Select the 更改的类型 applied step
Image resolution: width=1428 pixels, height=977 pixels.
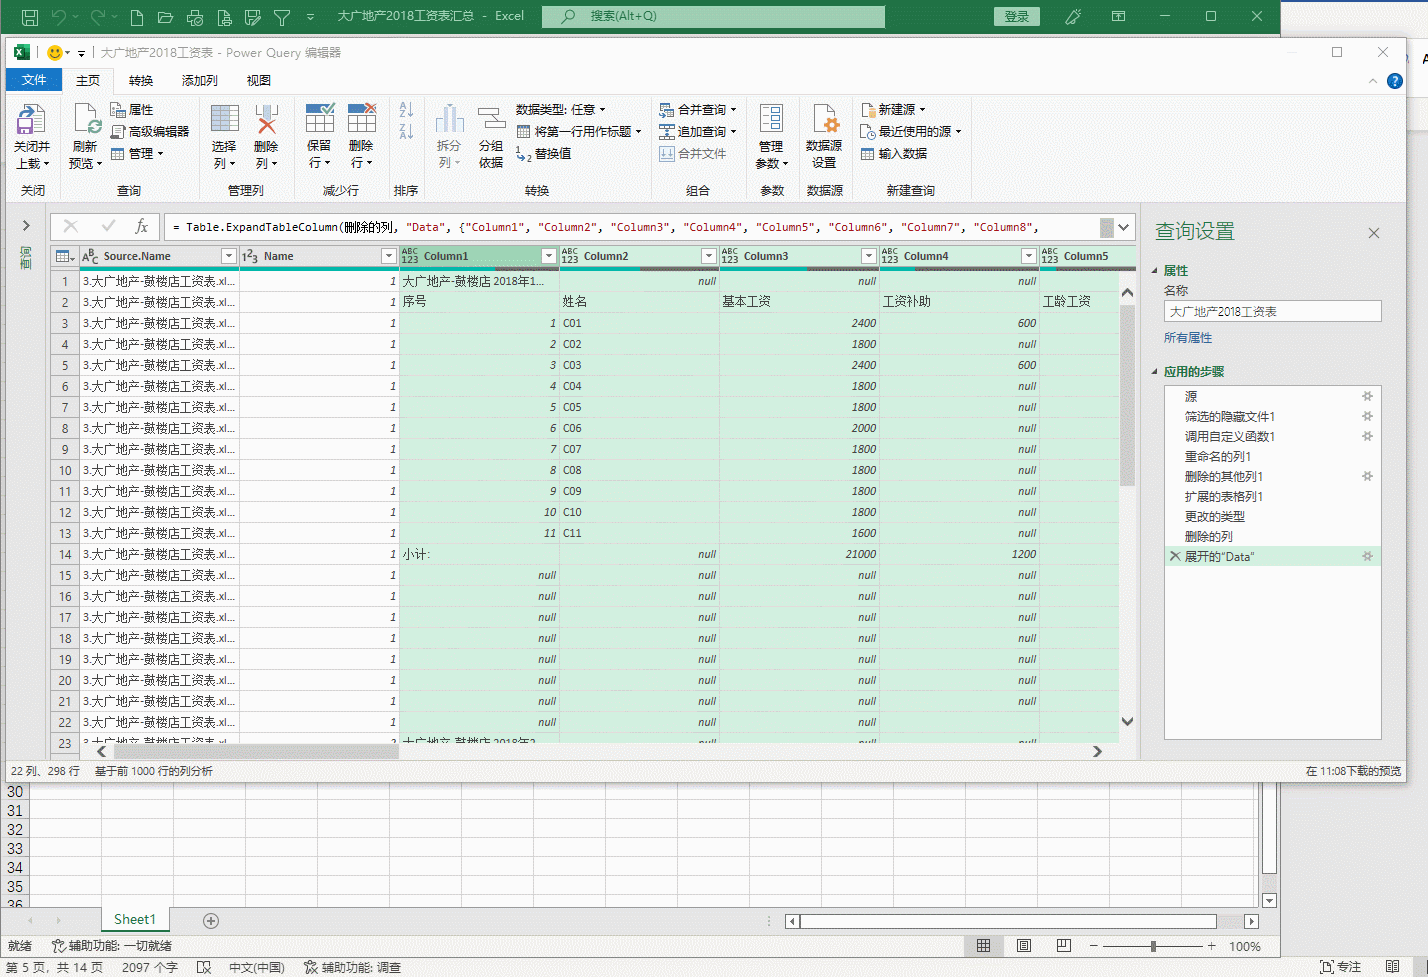[x=1215, y=516]
